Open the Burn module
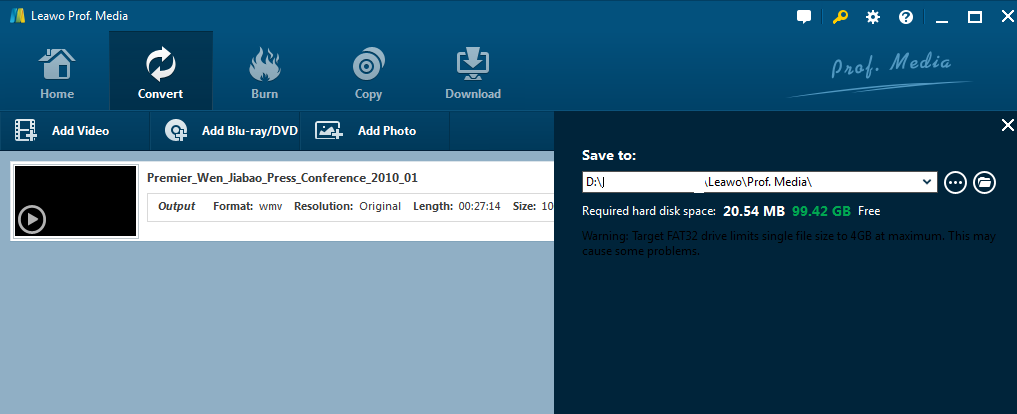 click(265, 71)
